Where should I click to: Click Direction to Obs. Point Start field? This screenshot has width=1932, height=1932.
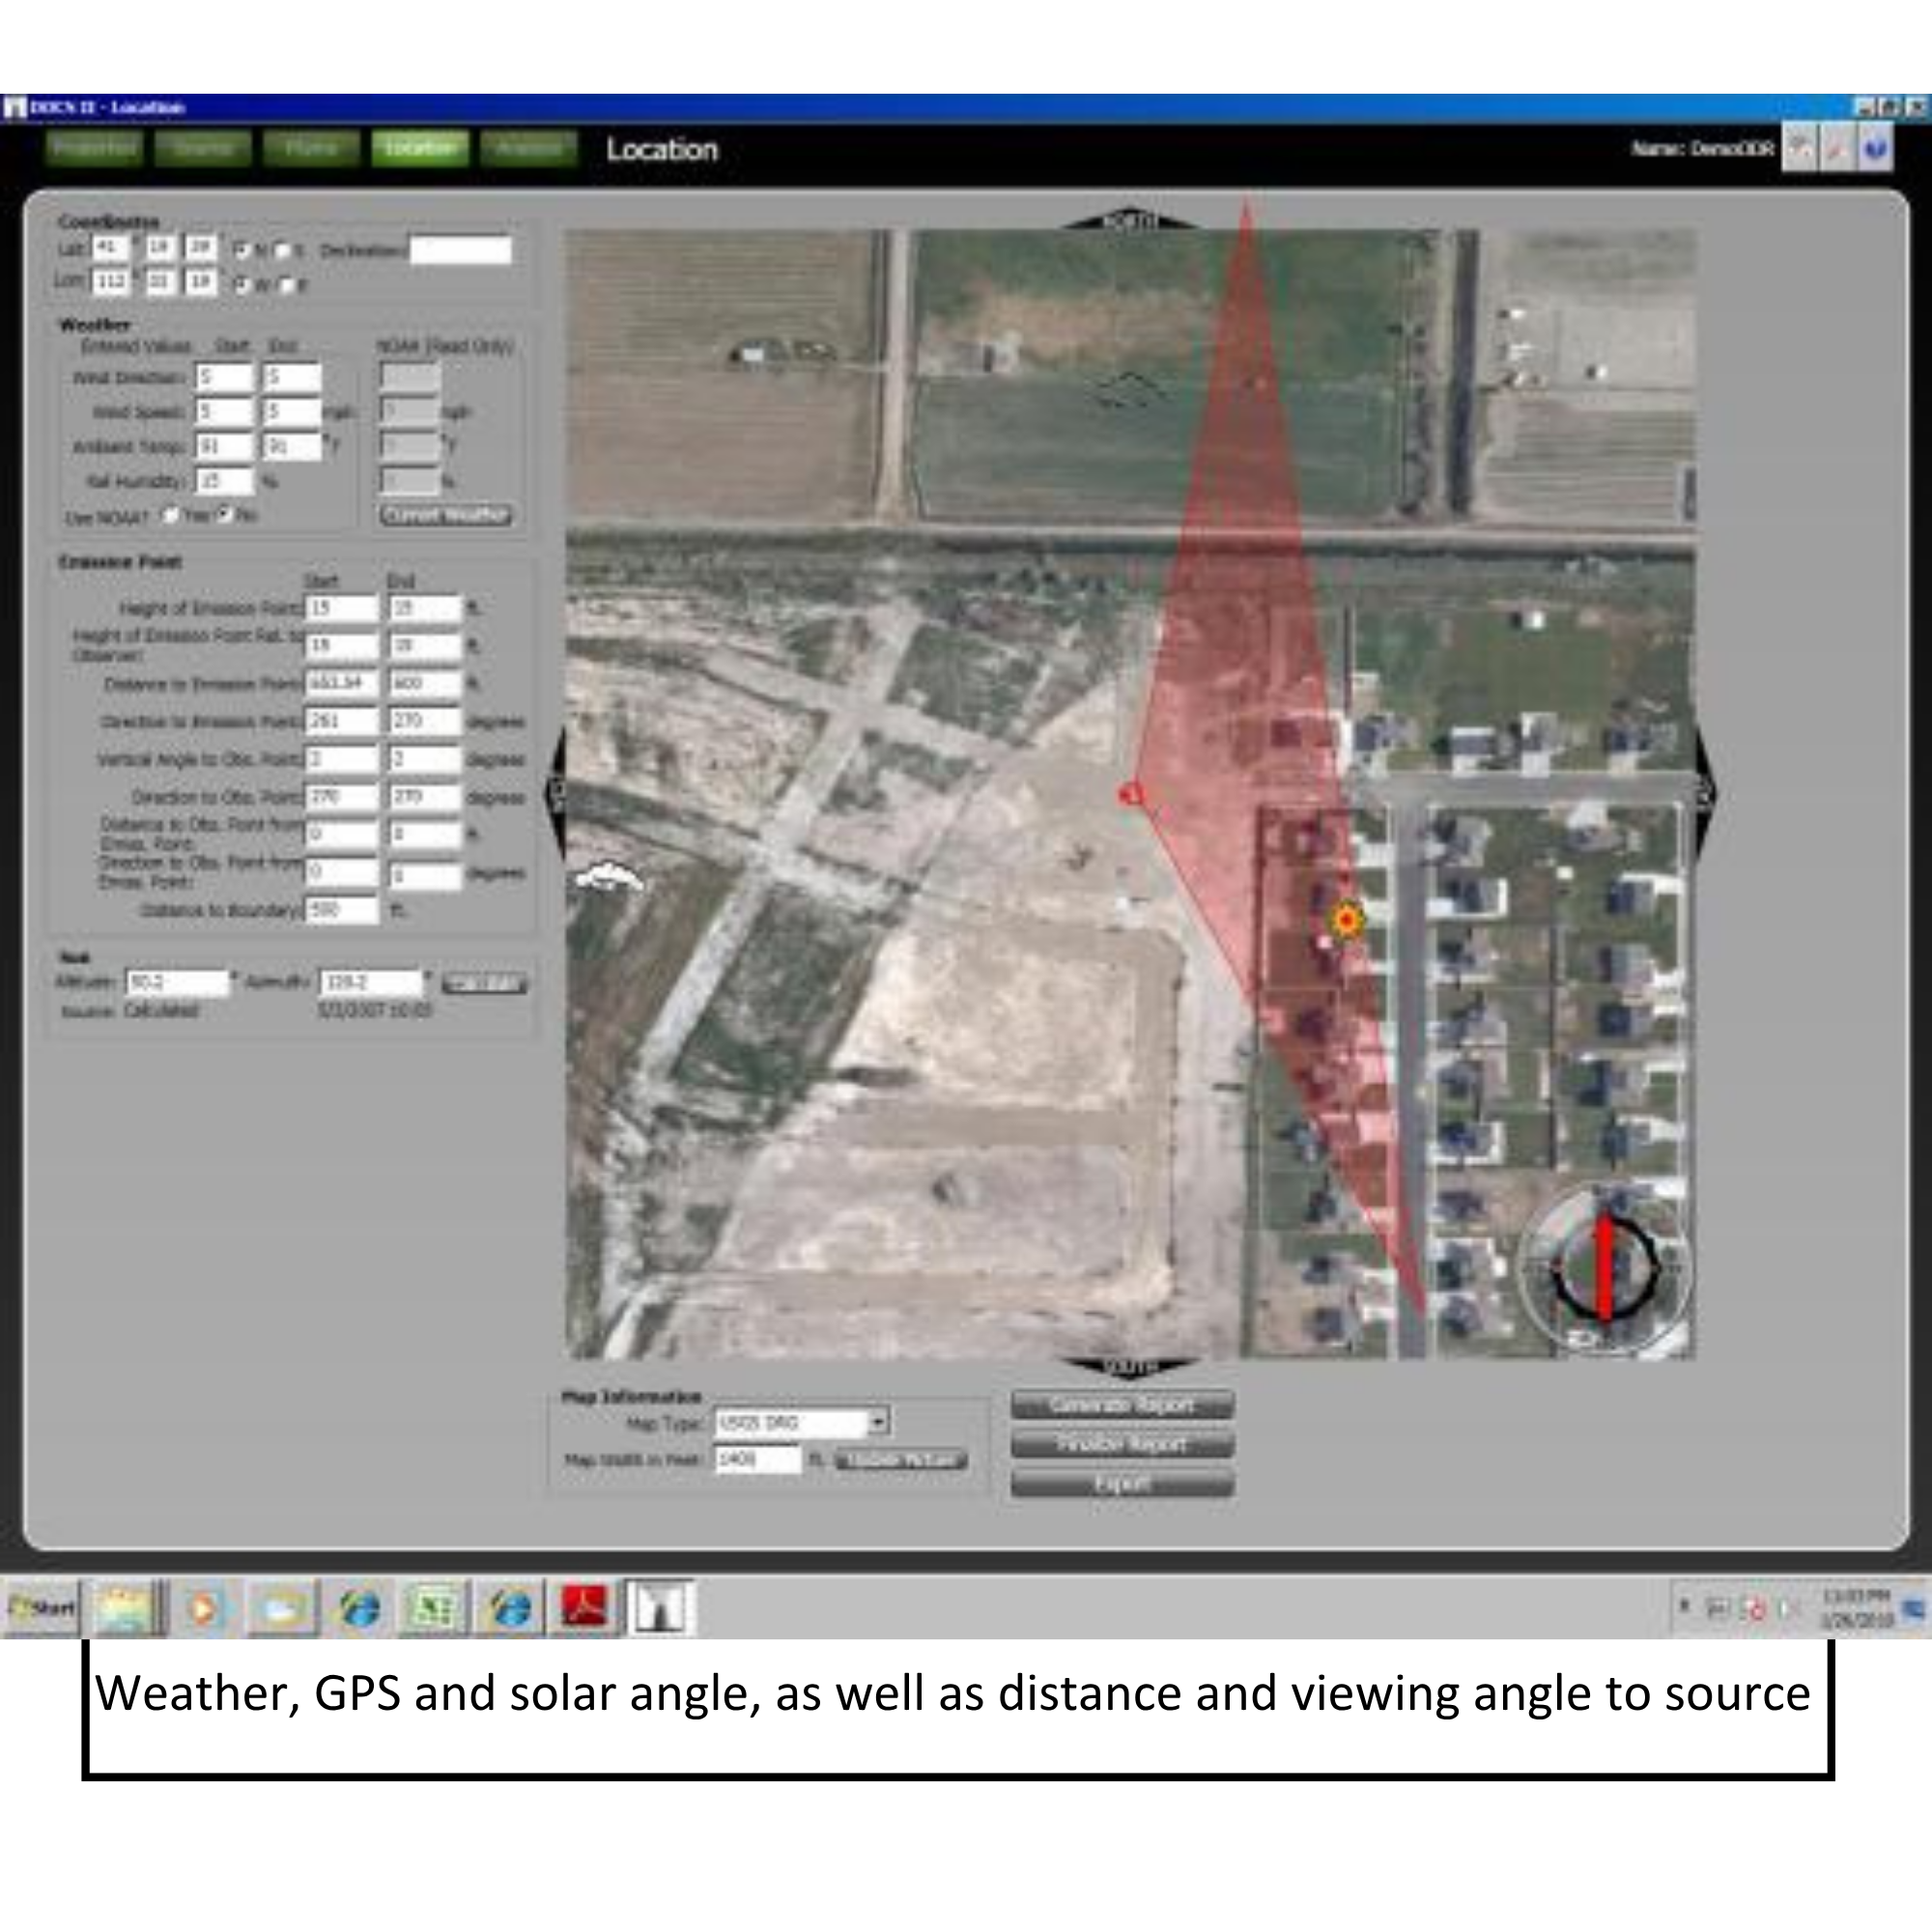(x=342, y=797)
